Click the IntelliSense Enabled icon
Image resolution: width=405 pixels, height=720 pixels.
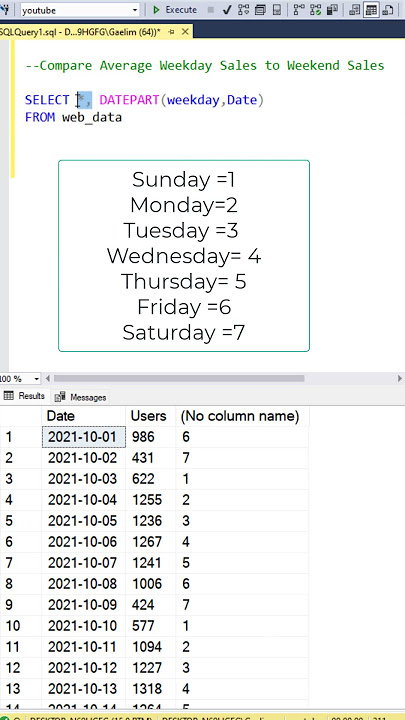[277, 10]
